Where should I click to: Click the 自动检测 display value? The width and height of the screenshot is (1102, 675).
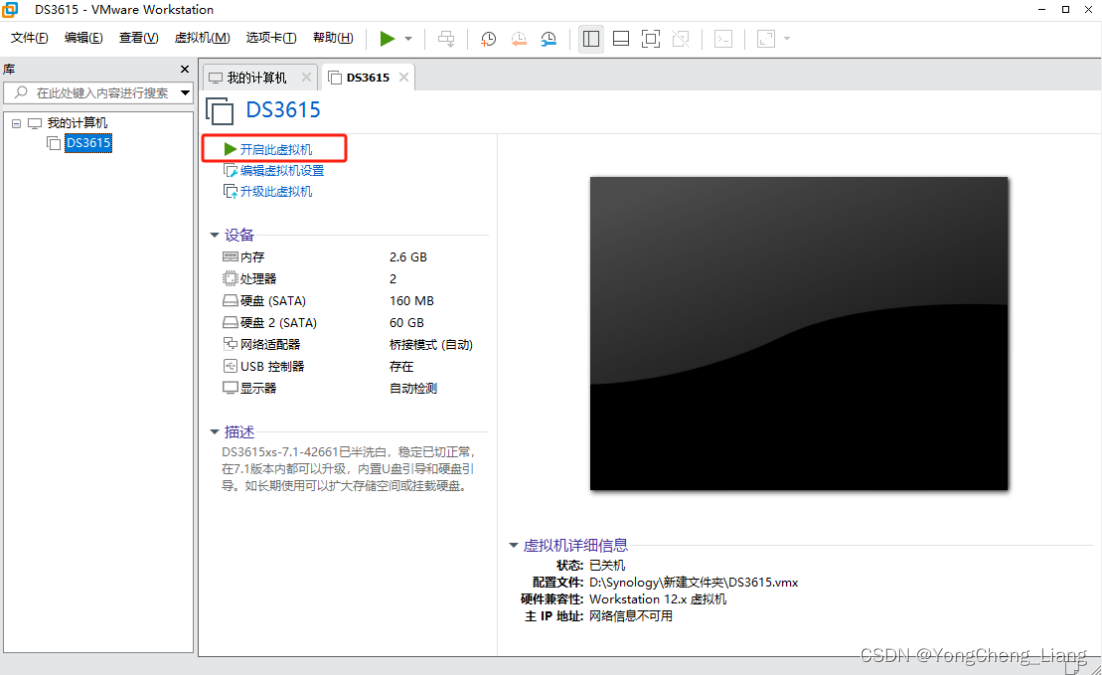point(413,388)
